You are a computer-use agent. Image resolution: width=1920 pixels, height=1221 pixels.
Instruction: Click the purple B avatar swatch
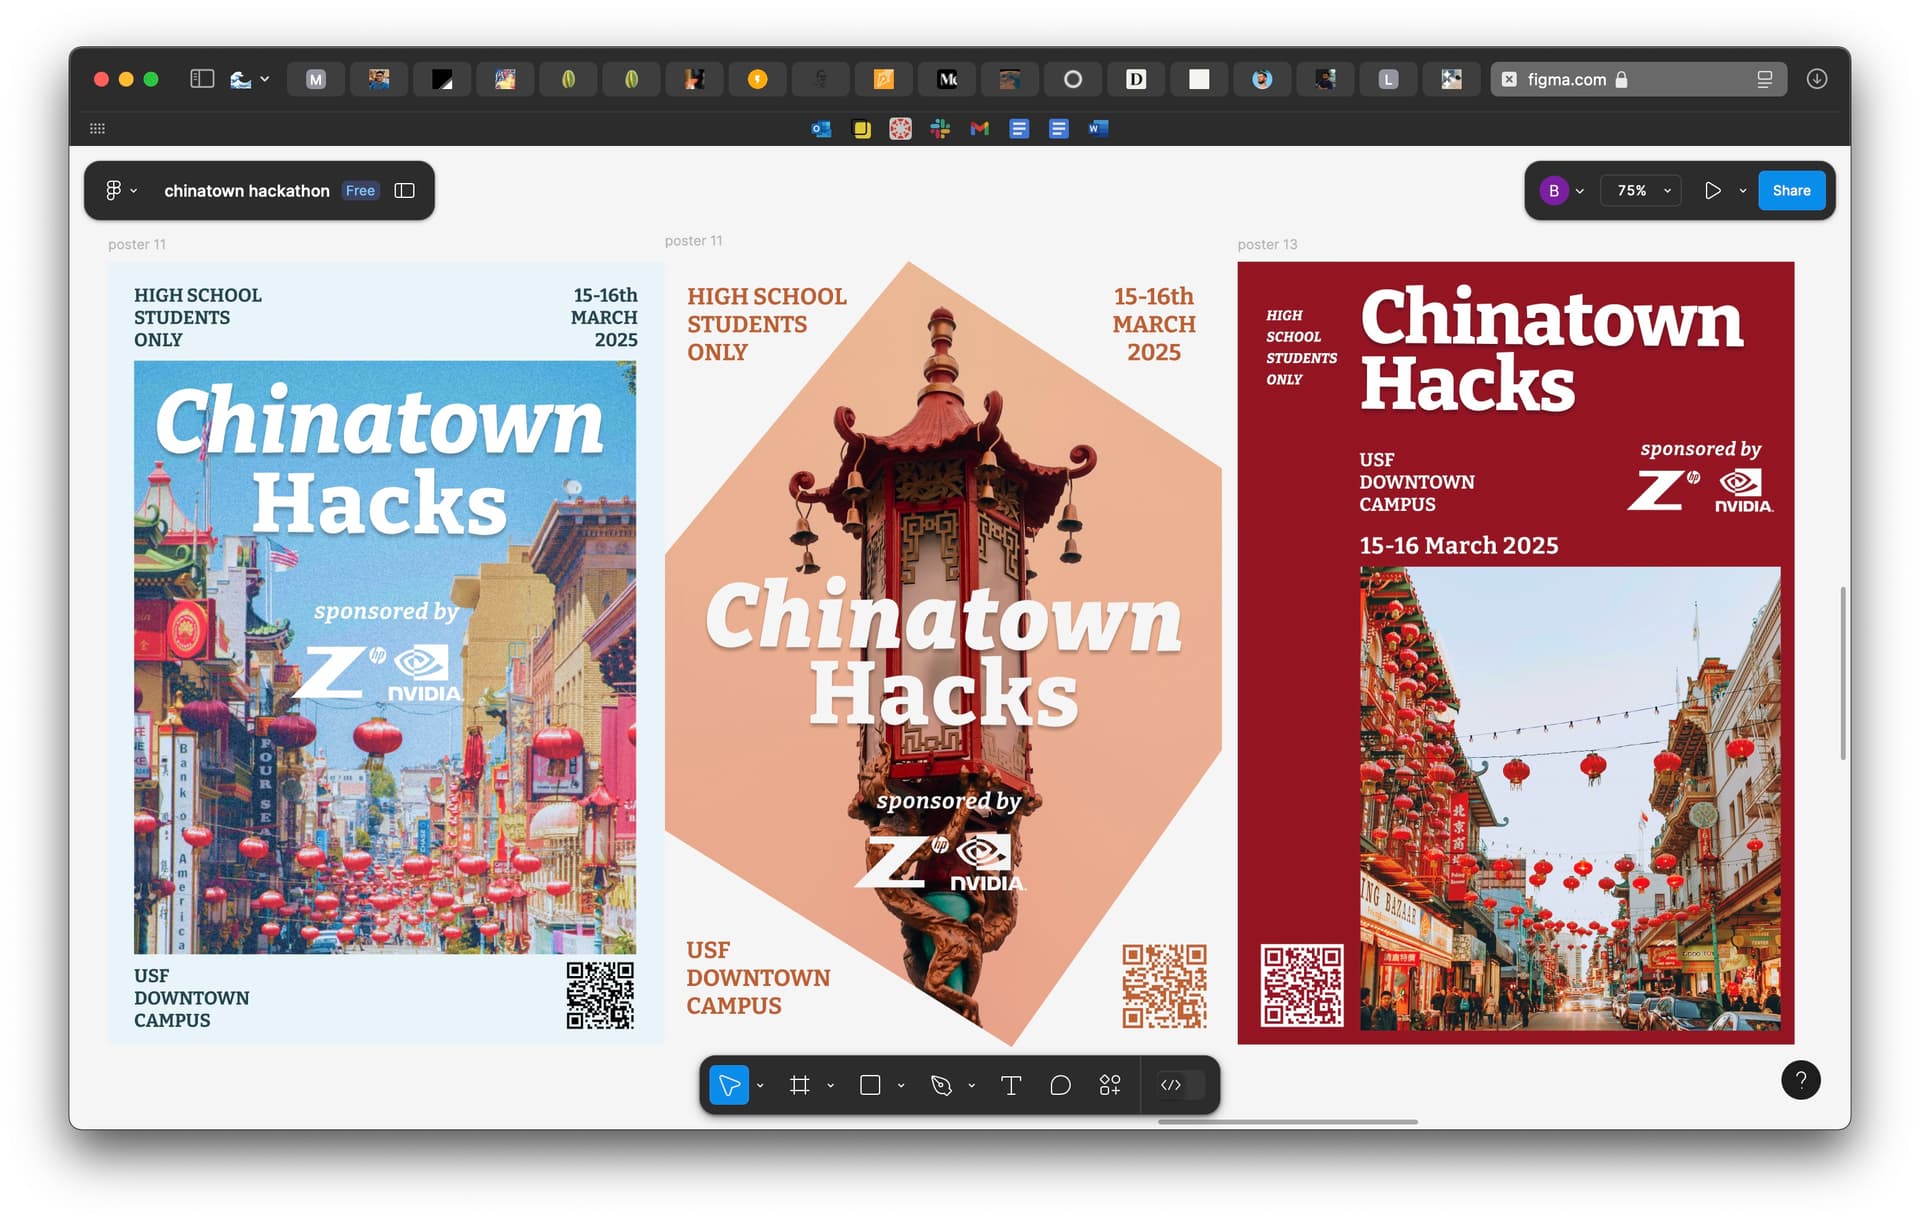tap(1554, 190)
